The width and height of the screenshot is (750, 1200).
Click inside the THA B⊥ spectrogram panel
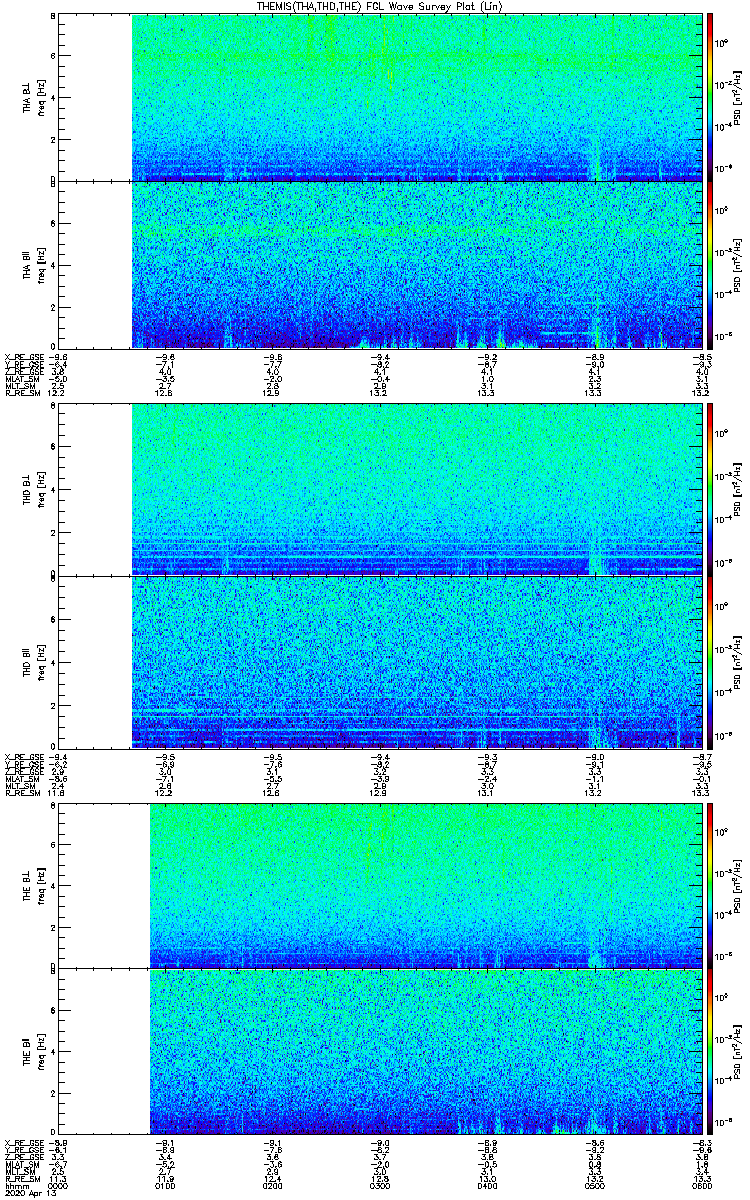[379, 97]
